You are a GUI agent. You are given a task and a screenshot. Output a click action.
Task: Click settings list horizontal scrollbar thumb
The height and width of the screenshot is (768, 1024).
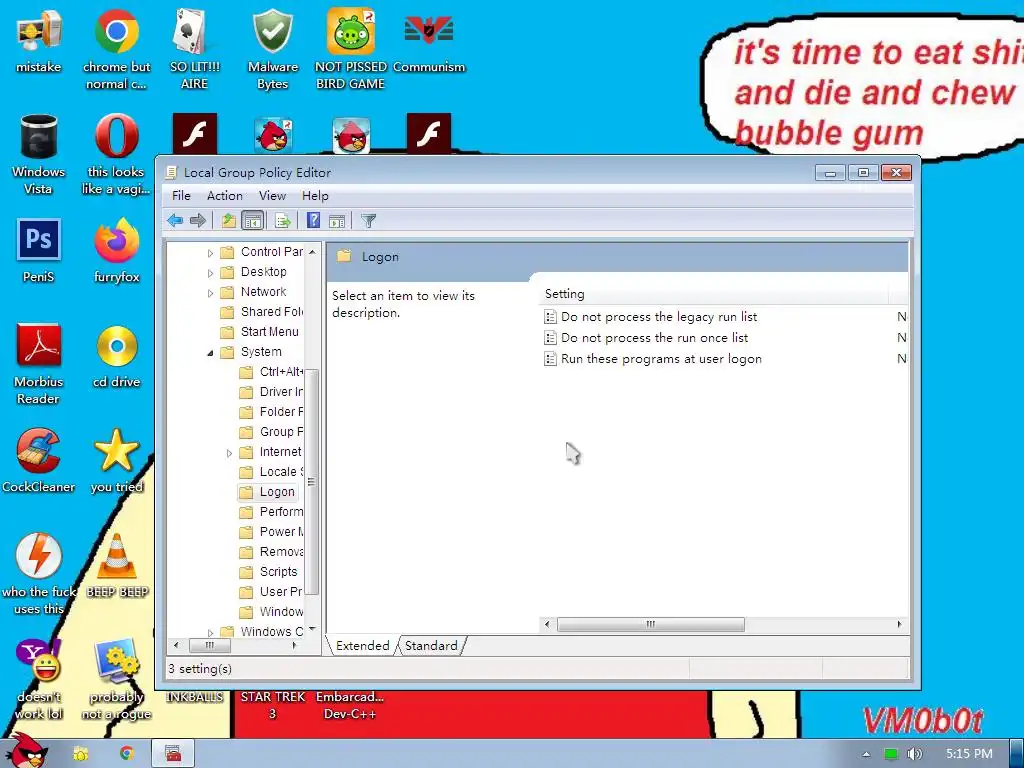[x=650, y=624]
